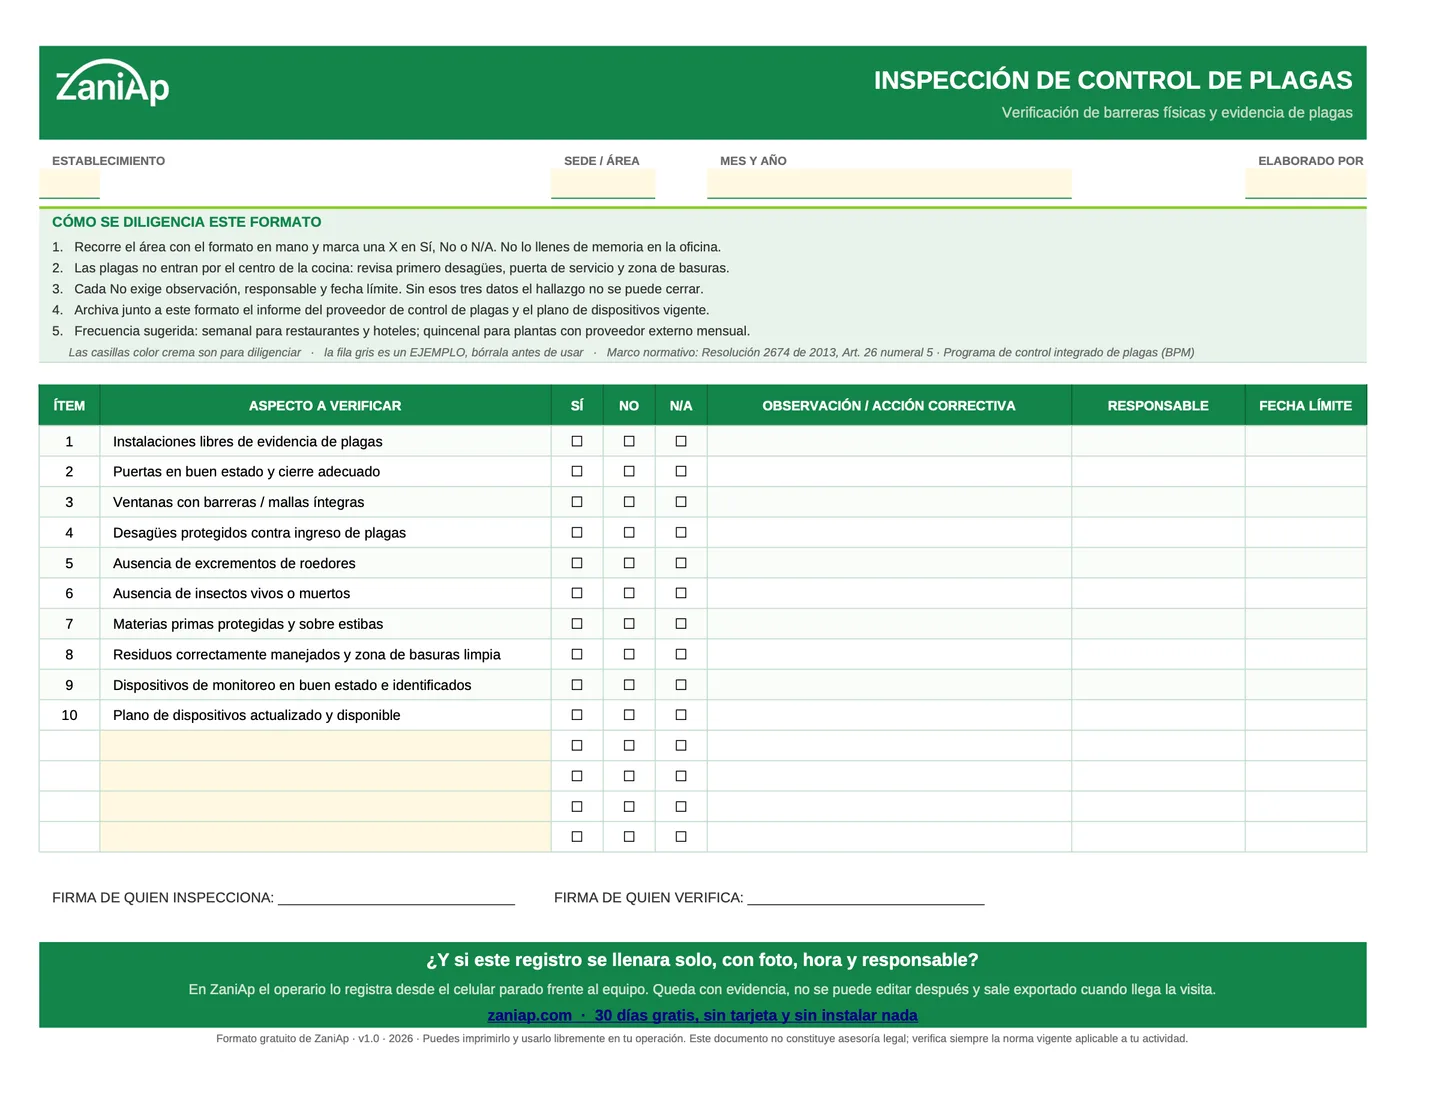Click observation cell for item 1 row

tap(889, 441)
